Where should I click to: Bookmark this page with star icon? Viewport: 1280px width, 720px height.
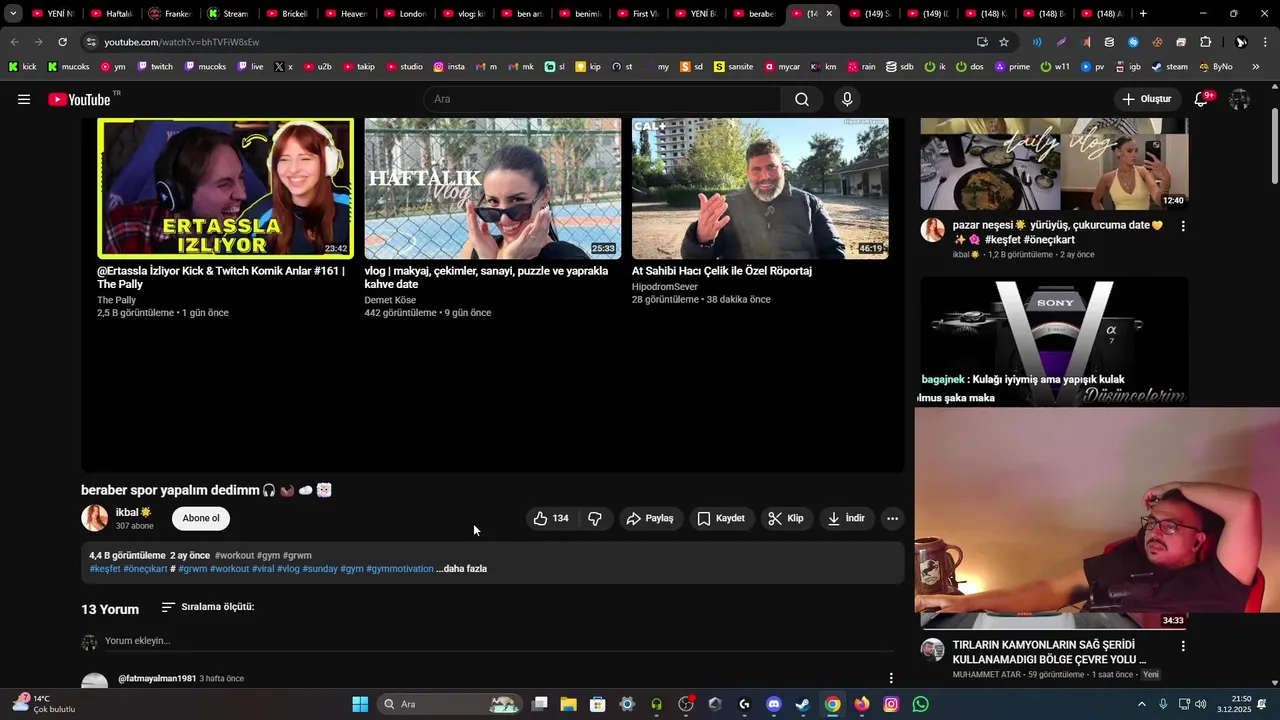[1004, 42]
